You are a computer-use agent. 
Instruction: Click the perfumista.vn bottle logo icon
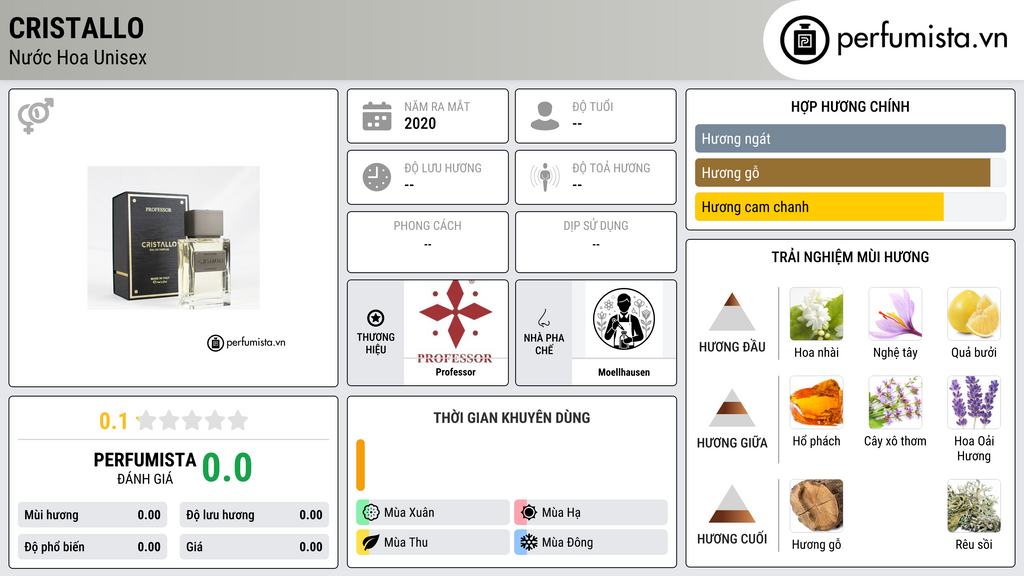click(x=804, y=40)
